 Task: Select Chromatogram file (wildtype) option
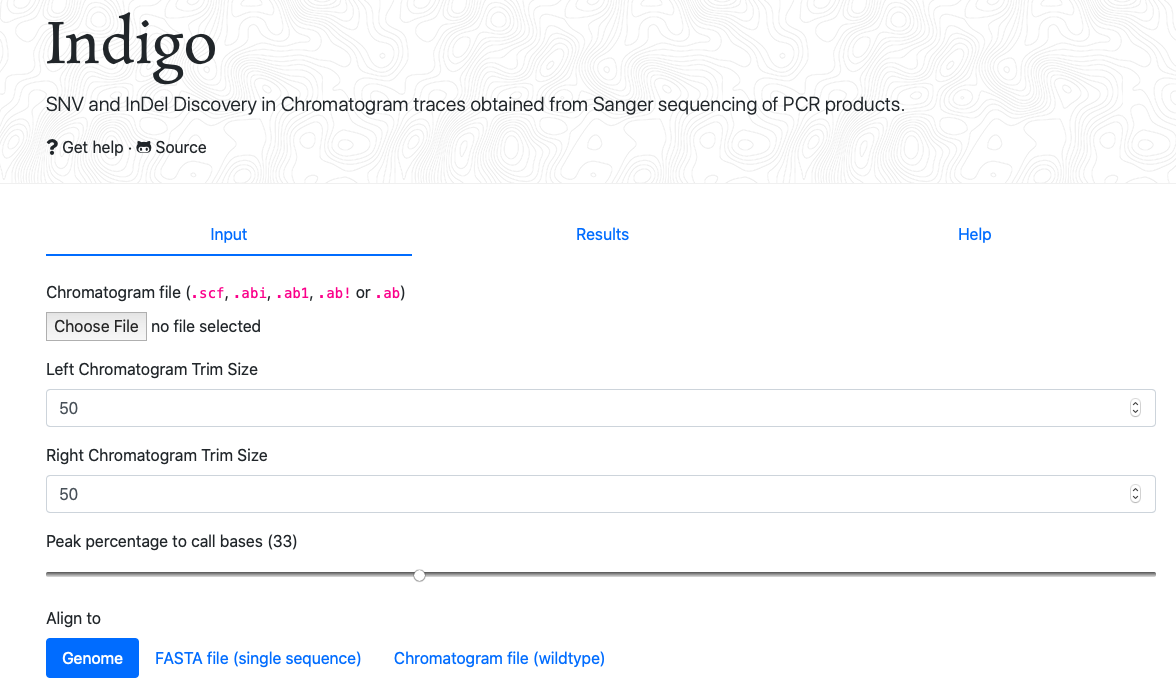[500, 658]
